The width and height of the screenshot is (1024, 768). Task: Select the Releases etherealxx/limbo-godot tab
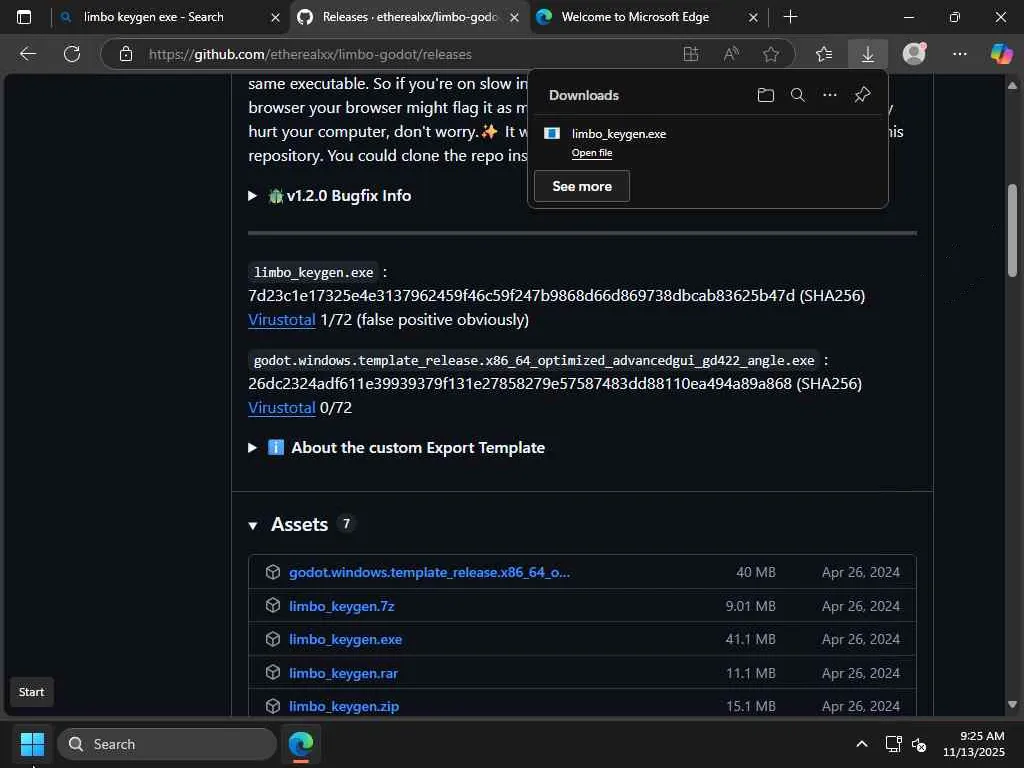point(410,17)
